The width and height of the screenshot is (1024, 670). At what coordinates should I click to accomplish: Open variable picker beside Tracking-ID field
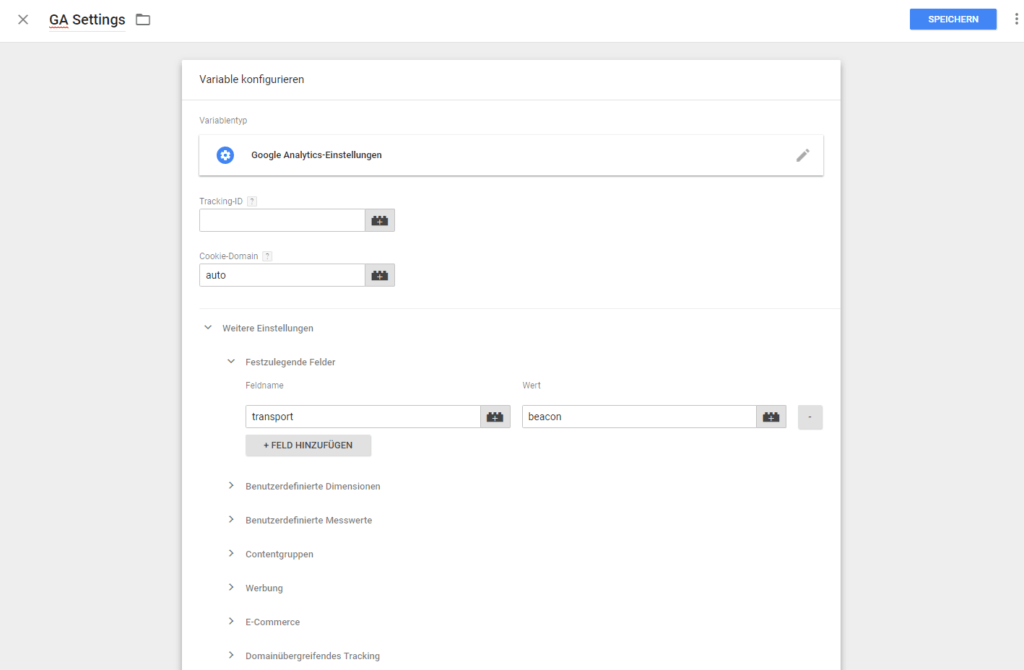(380, 220)
